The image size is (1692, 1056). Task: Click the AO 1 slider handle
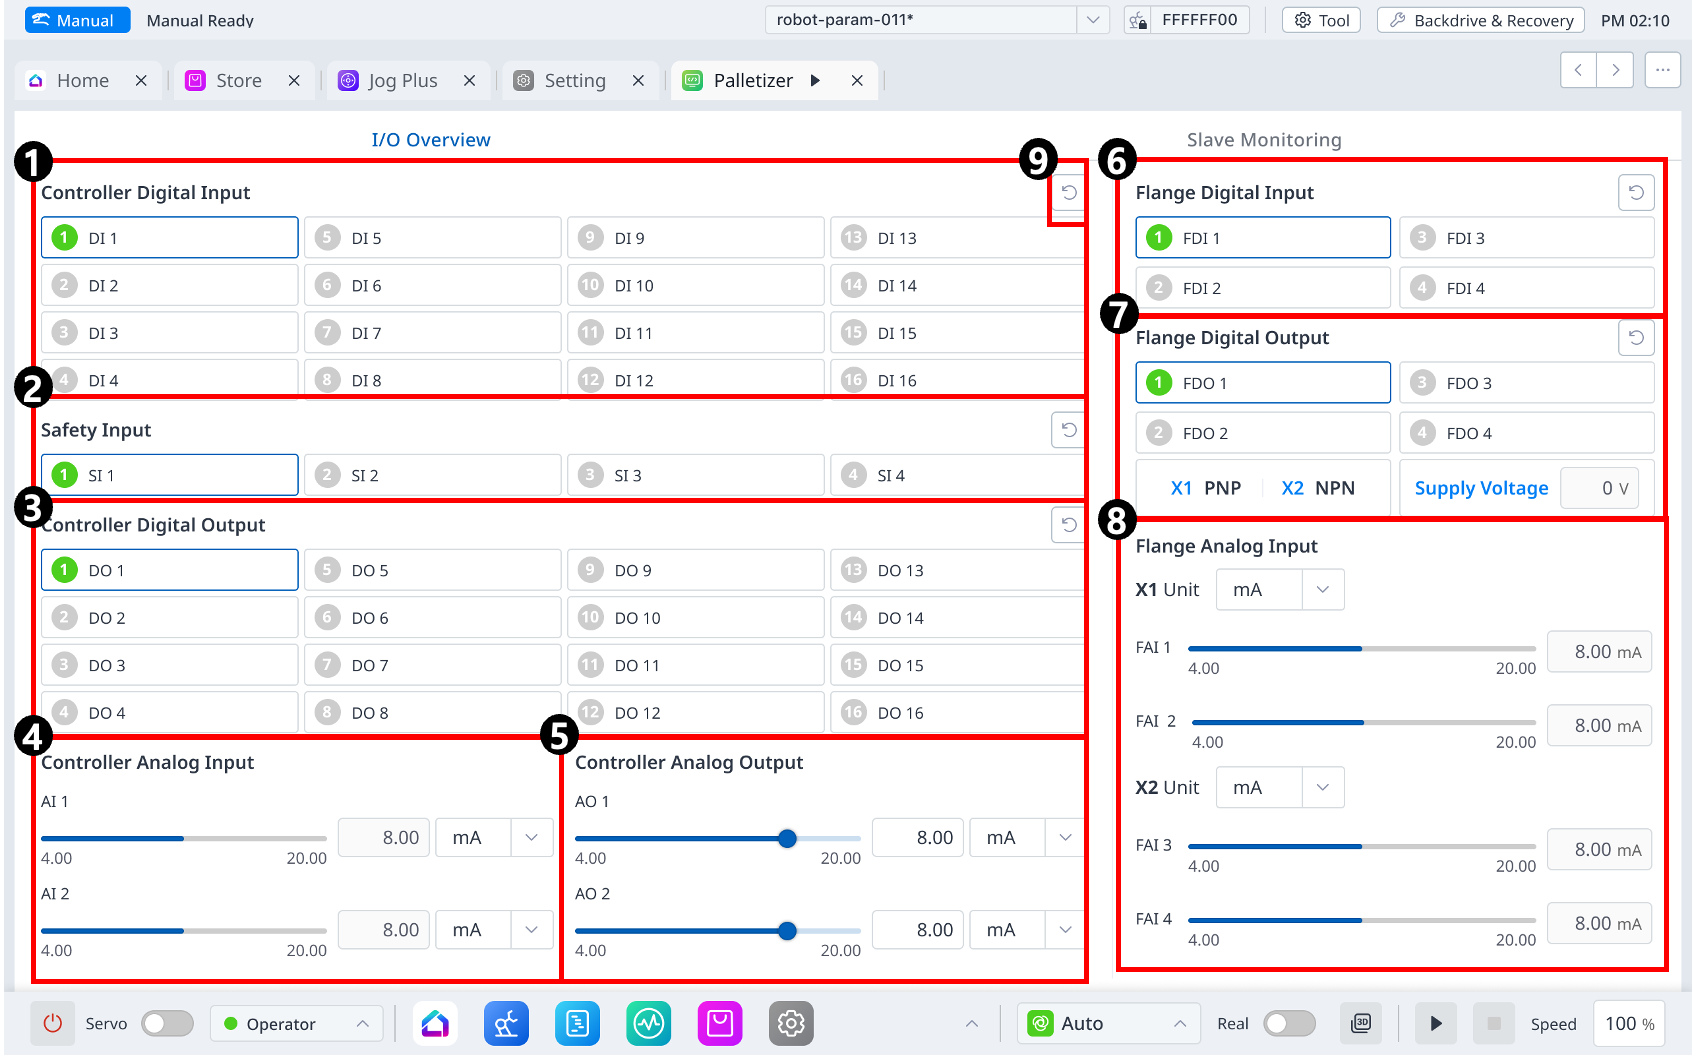tap(787, 838)
